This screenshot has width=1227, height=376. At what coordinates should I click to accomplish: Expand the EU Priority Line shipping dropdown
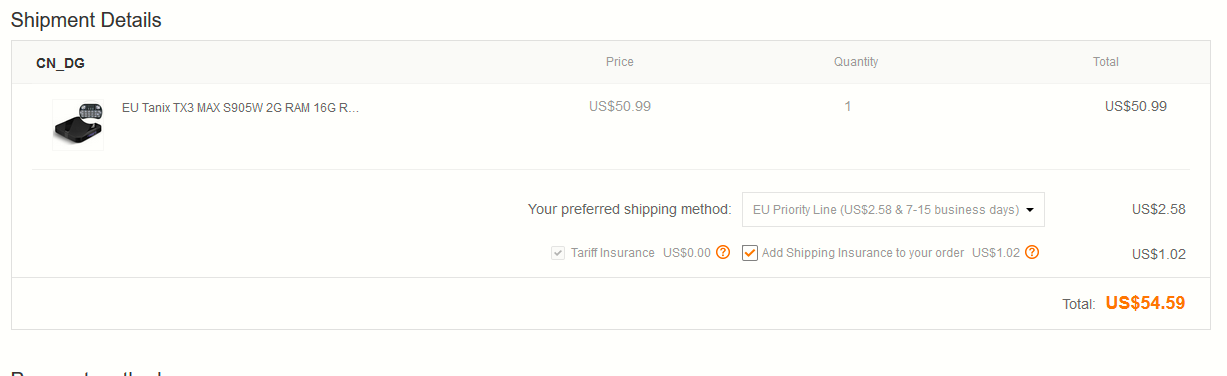pos(893,210)
